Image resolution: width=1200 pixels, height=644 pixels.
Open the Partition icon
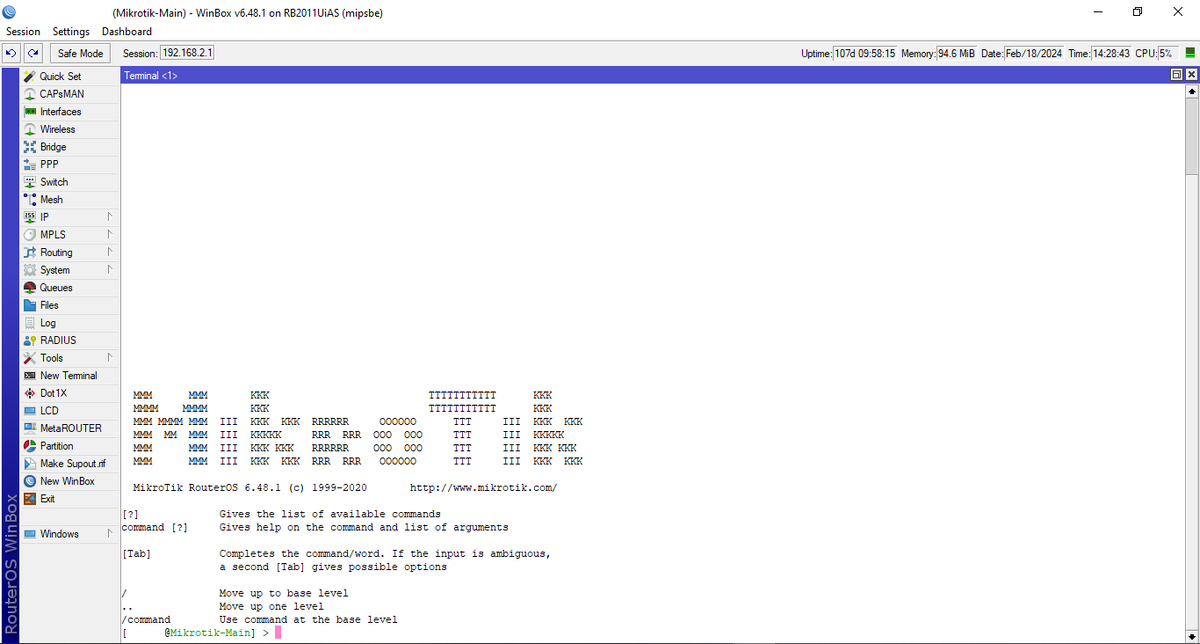[30, 446]
